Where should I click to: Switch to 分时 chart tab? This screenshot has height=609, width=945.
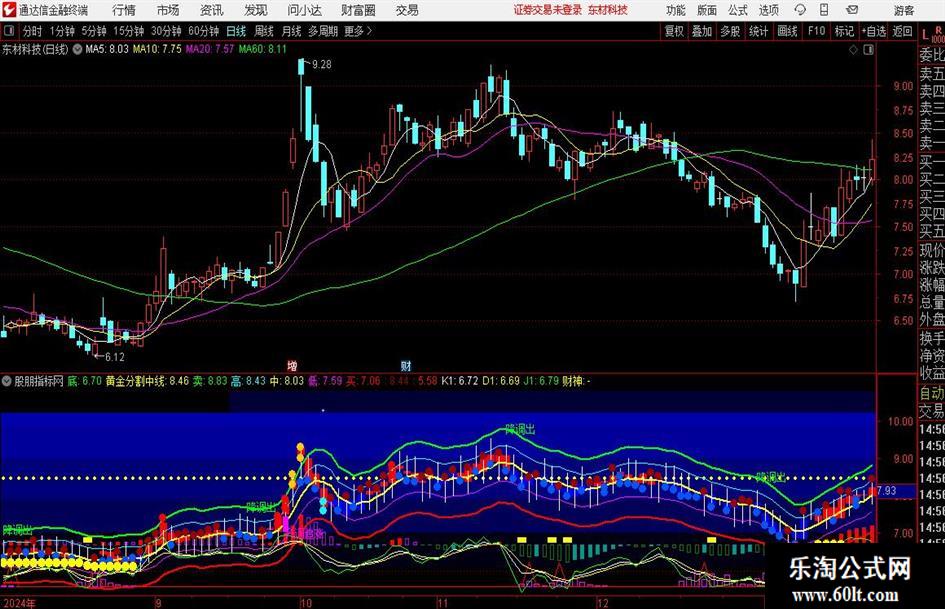(32, 31)
